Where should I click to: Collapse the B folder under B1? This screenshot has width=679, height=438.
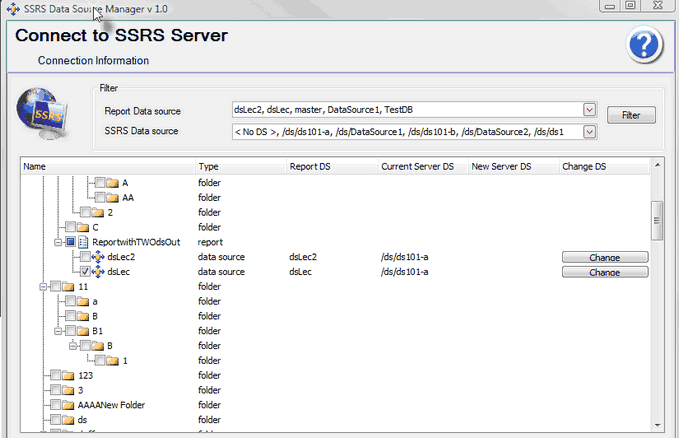click(x=73, y=346)
